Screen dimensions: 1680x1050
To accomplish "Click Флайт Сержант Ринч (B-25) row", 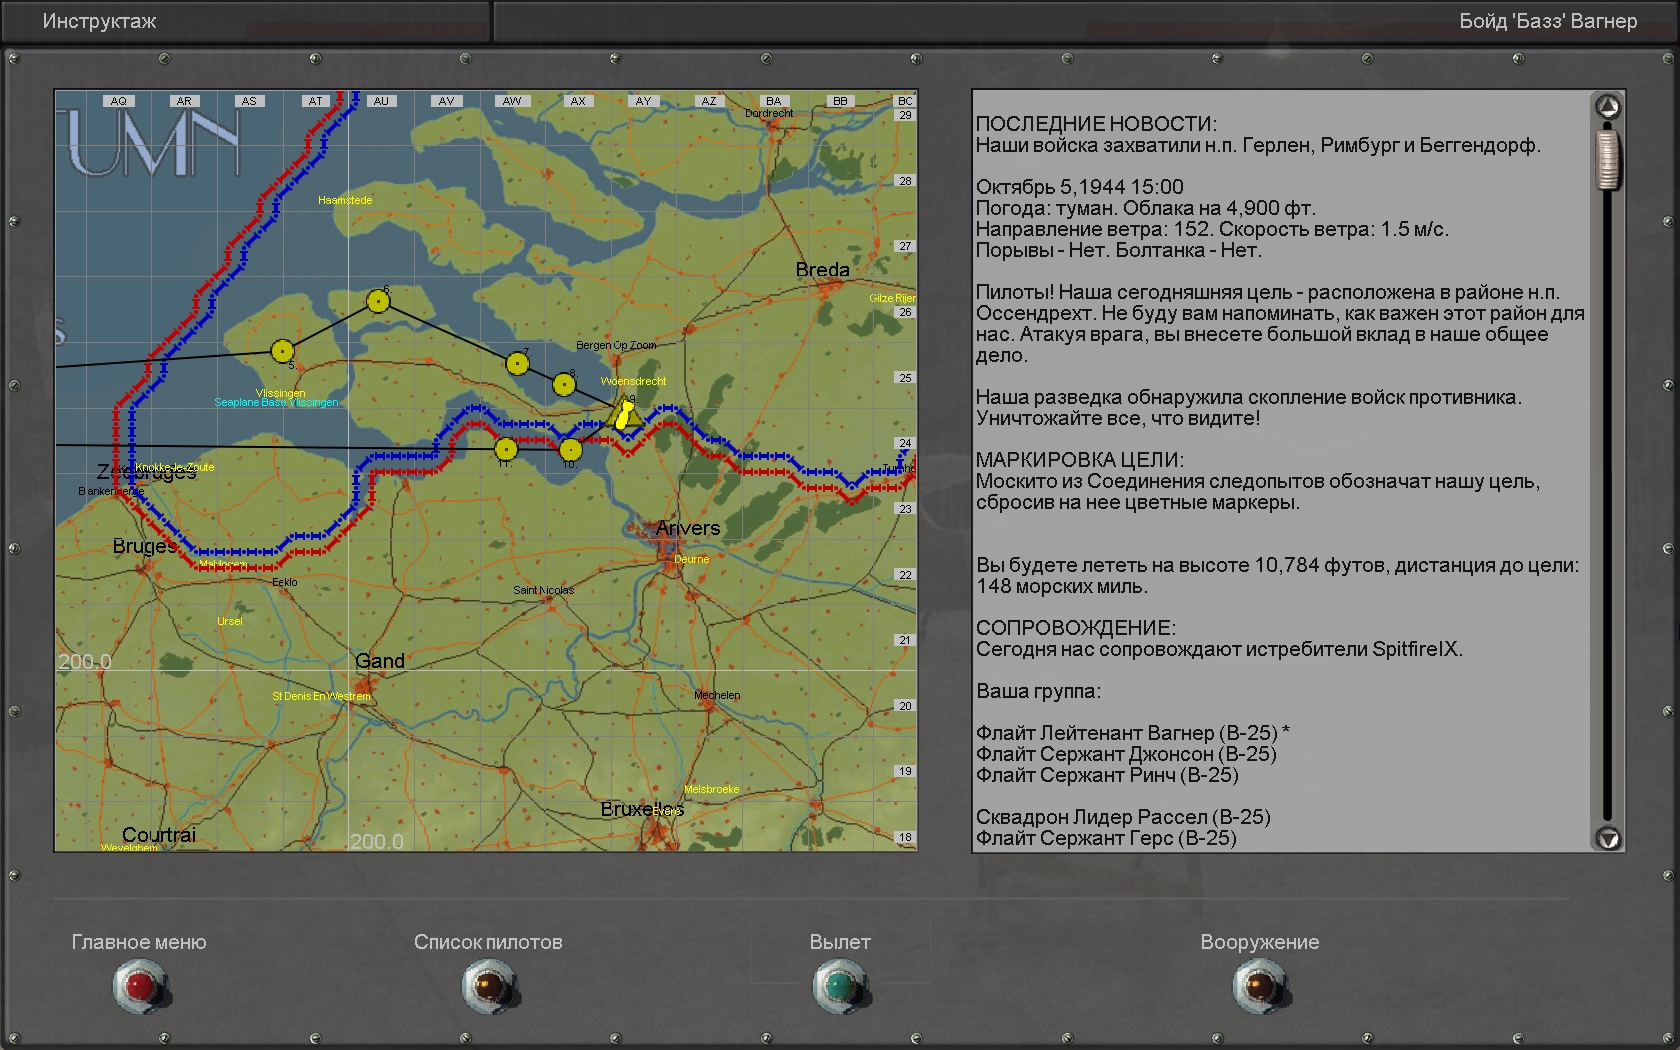I will [x=1107, y=775].
